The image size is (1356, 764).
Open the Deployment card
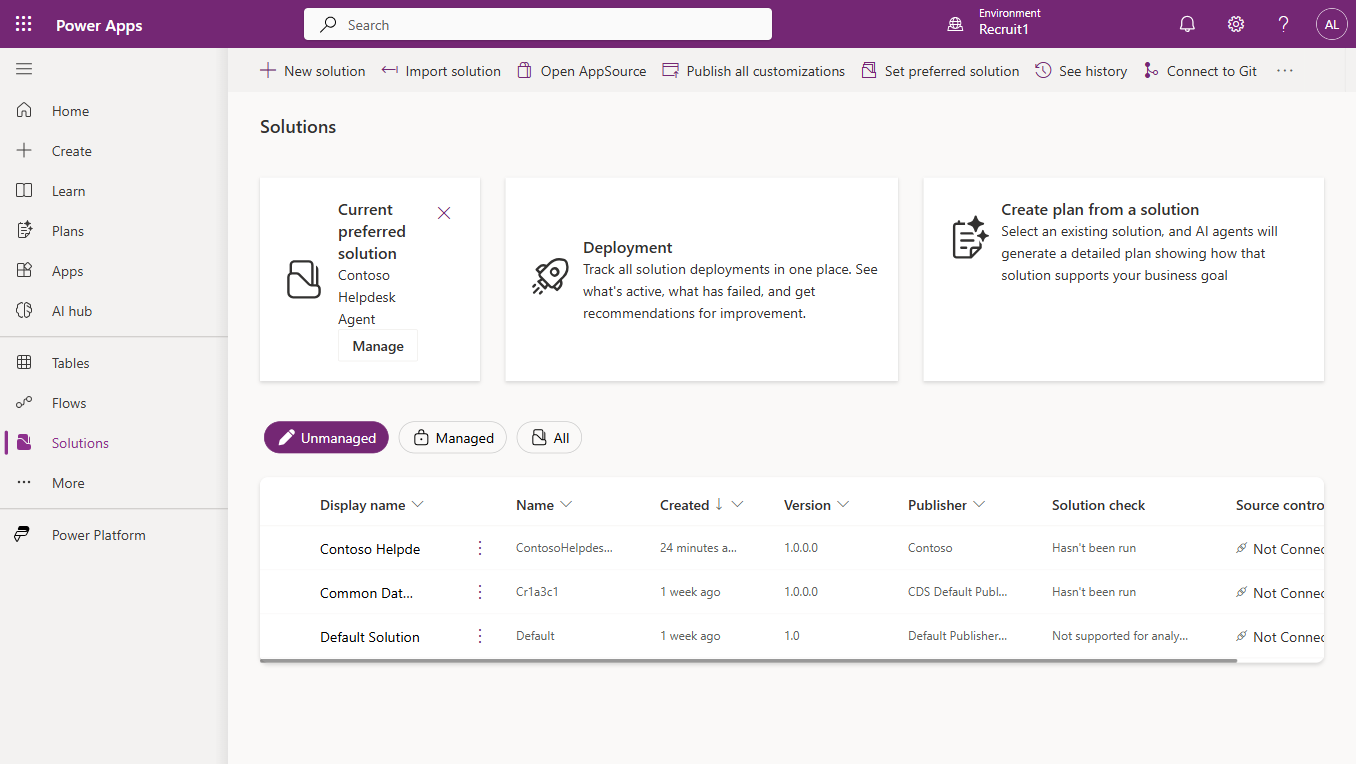[x=702, y=280]
